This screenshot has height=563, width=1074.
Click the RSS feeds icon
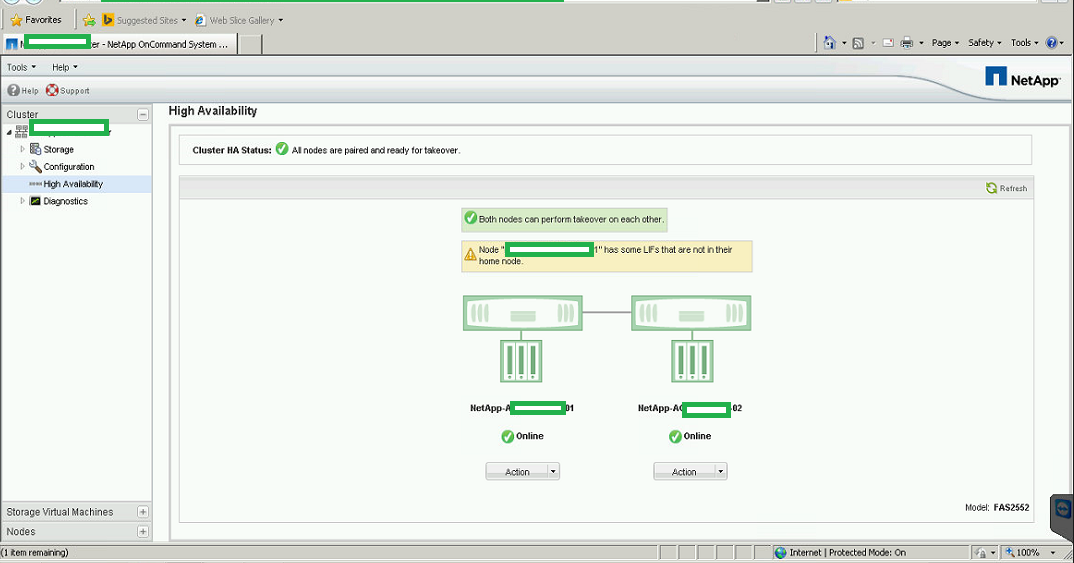tap(858, 43)
